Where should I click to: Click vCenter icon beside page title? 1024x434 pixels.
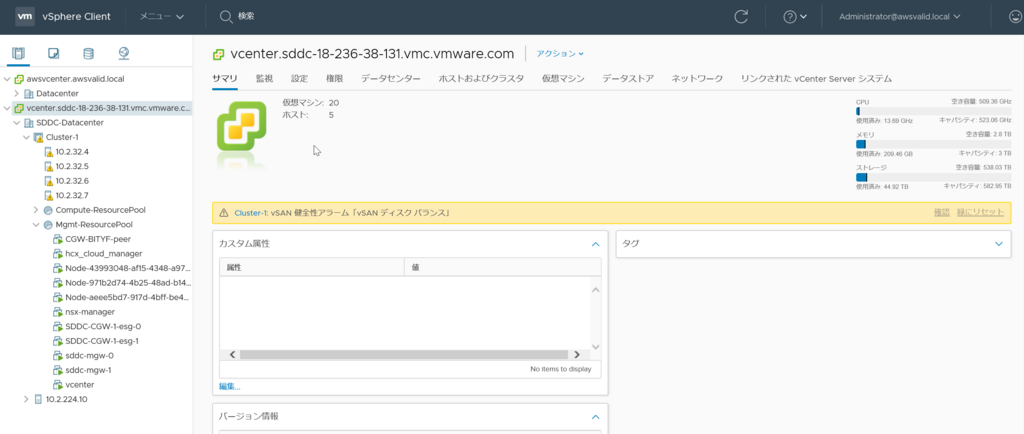[219, 54]
